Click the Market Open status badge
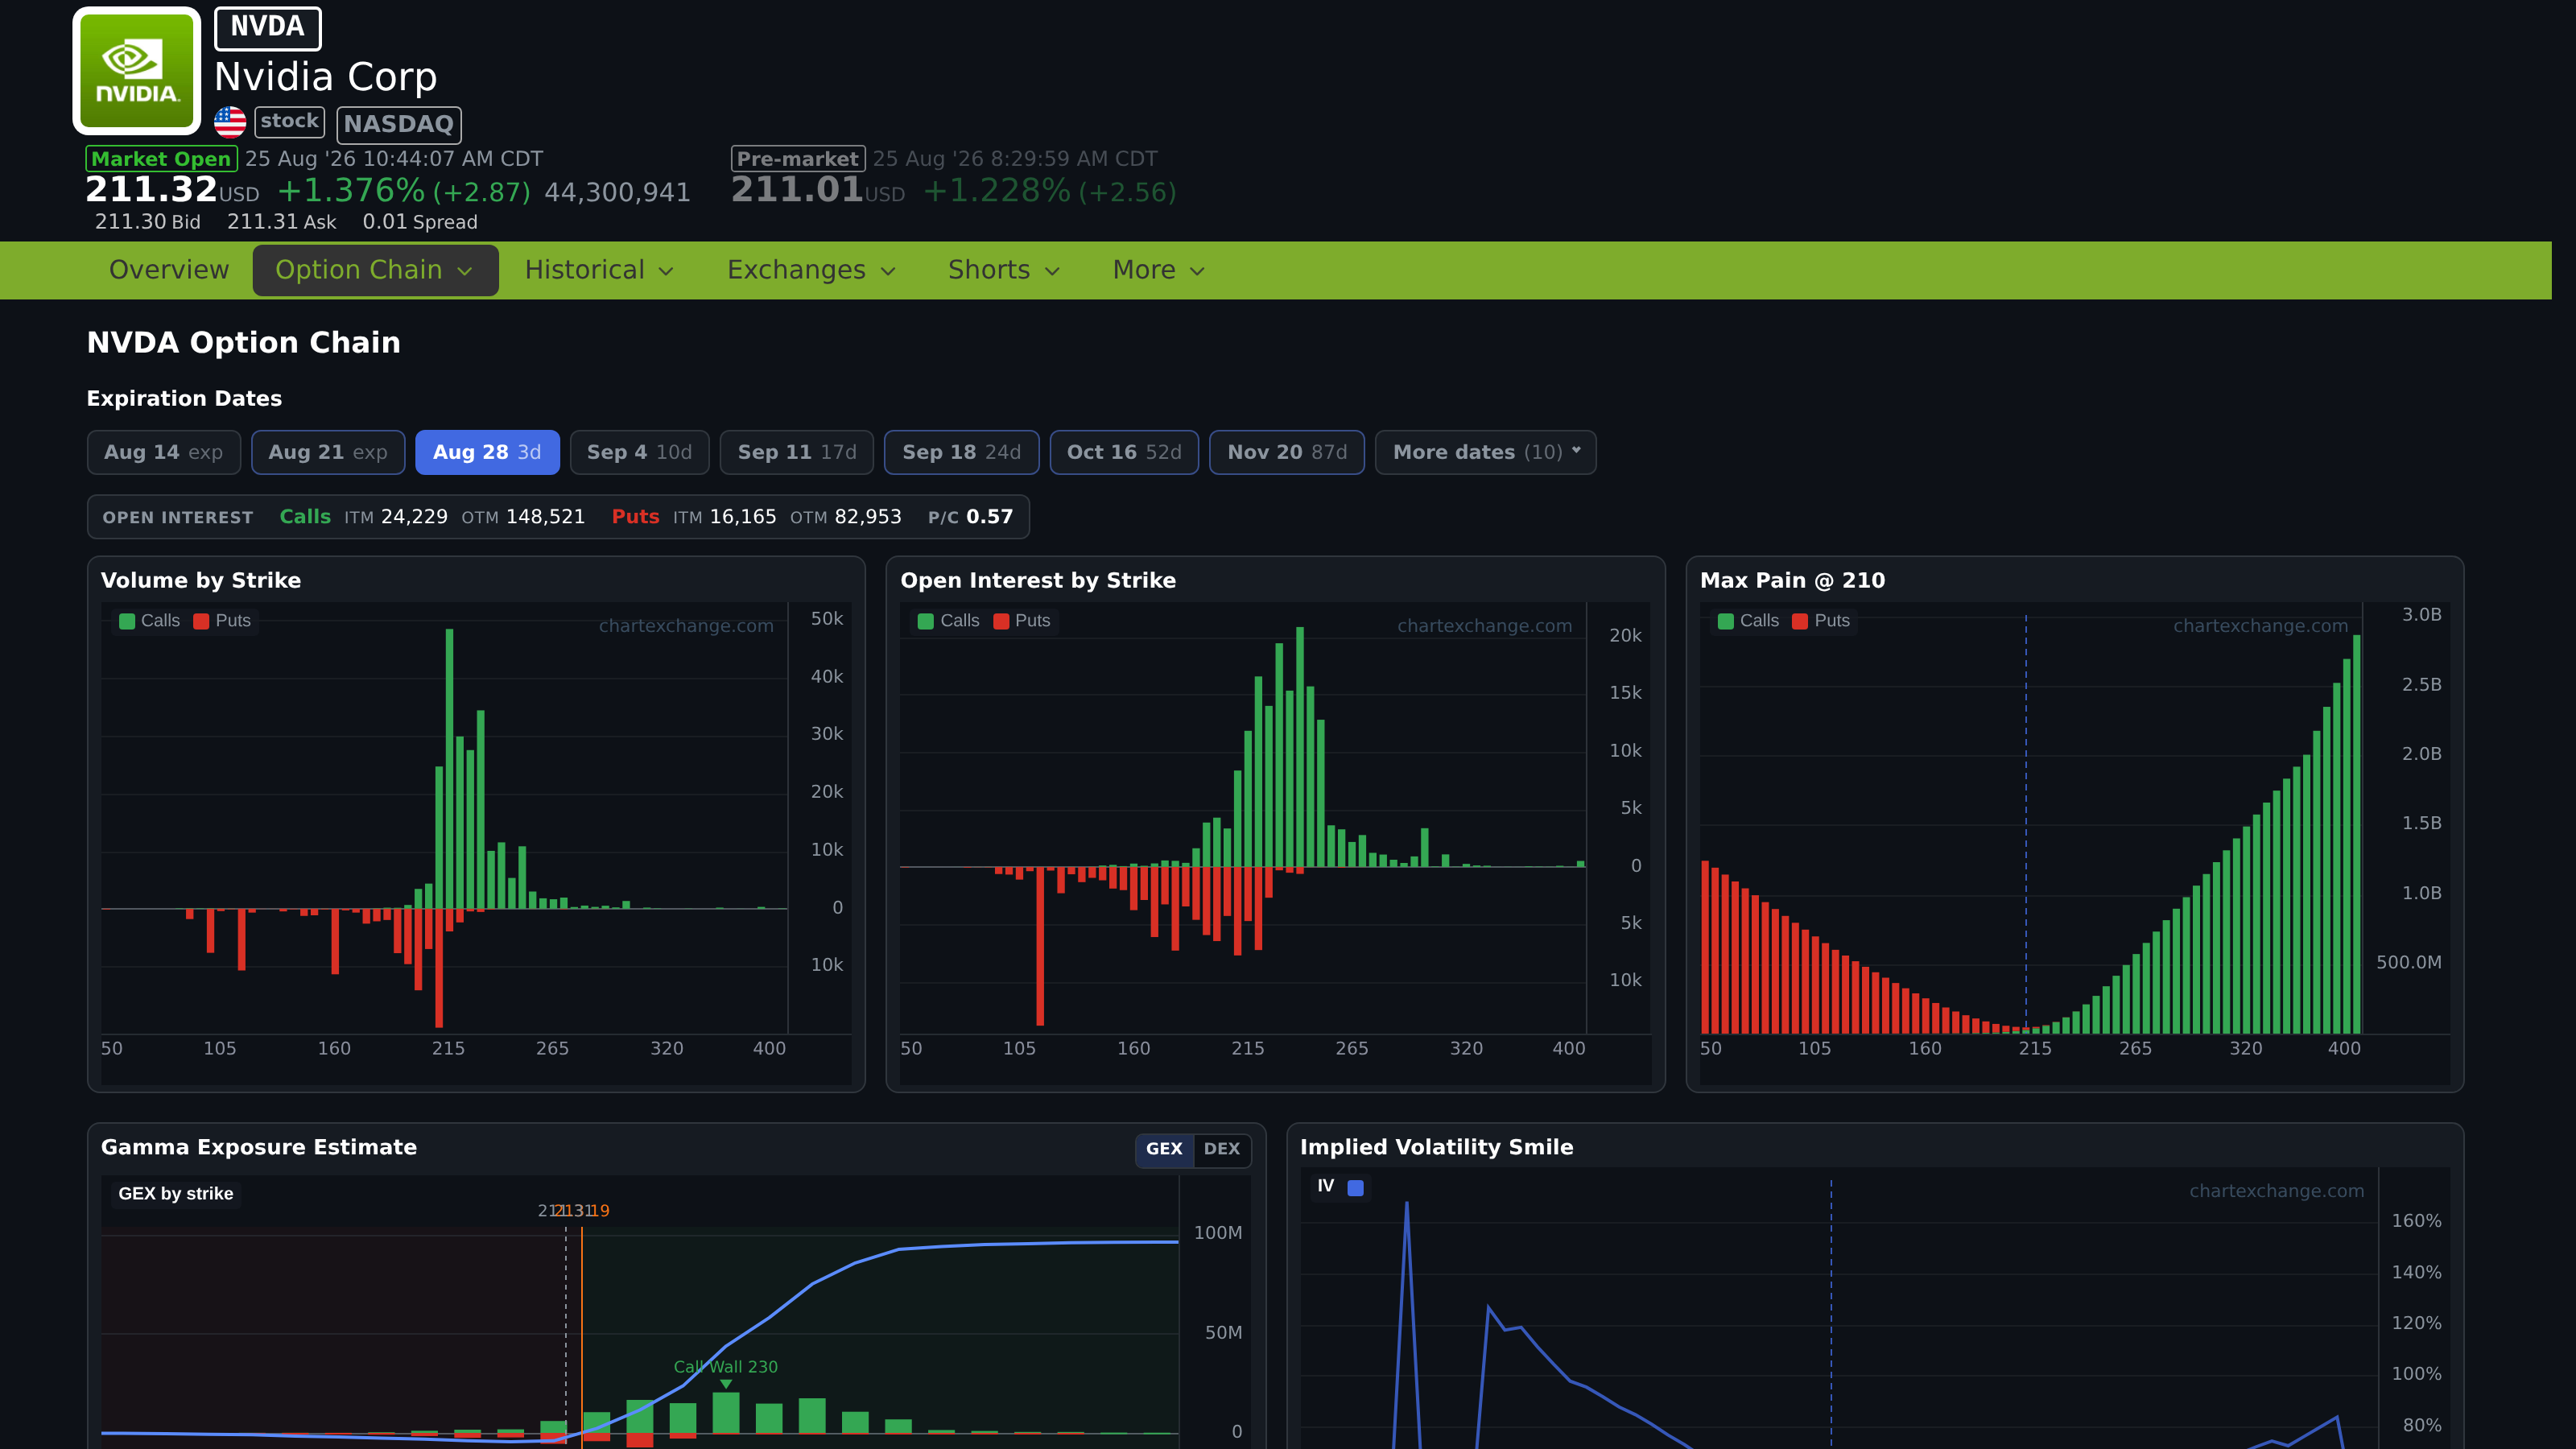This screenshot has height=1449, width=2576. pyautogui.click(x=161, y=159)
